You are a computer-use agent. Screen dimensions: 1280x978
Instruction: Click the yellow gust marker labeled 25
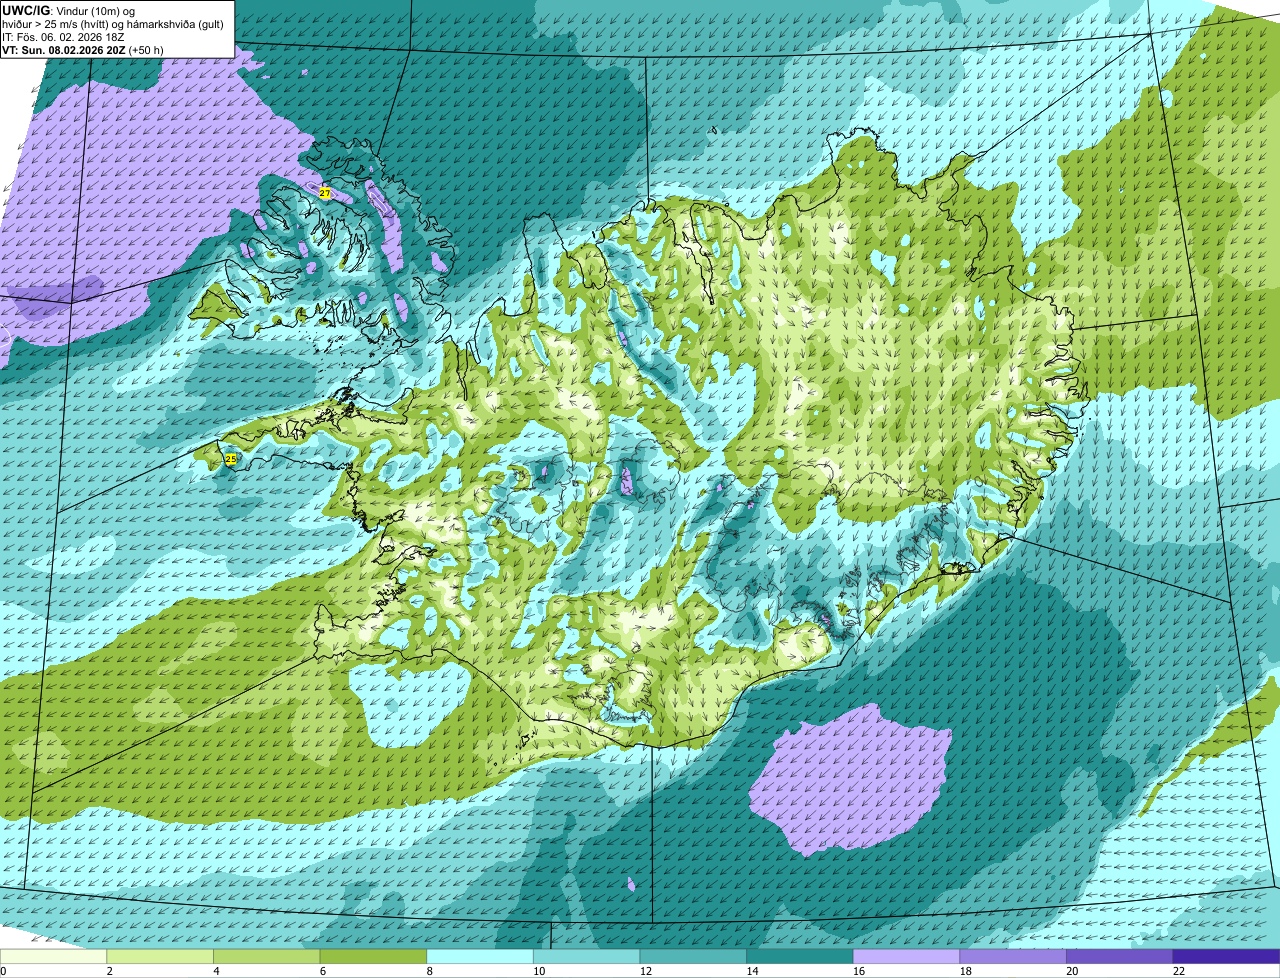[231, 459]
